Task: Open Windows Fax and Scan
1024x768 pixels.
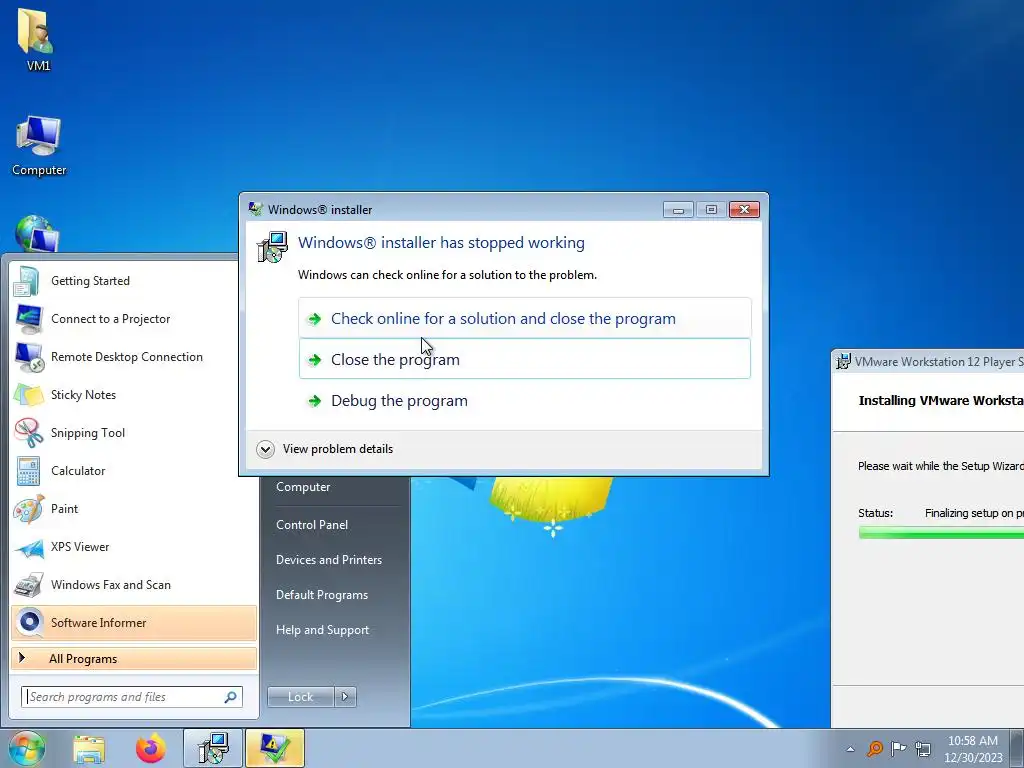Action: [x=133, y=584]
